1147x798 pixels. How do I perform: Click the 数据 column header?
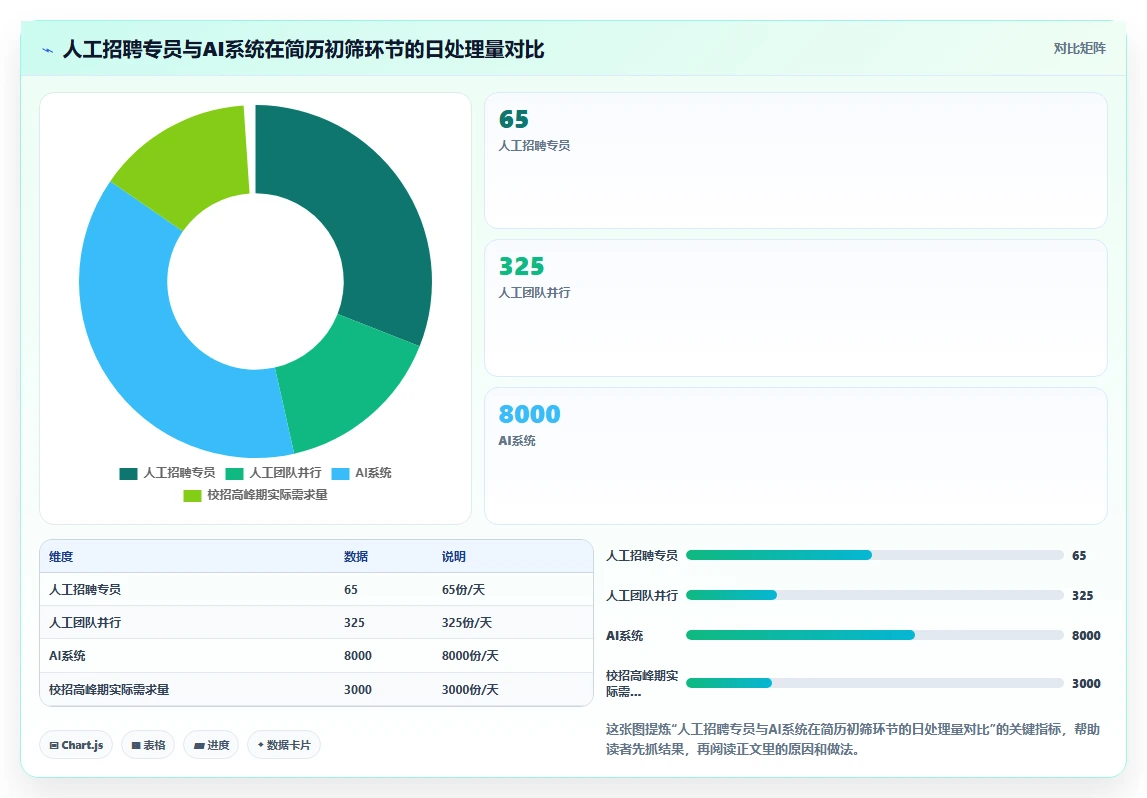[356, 557]
